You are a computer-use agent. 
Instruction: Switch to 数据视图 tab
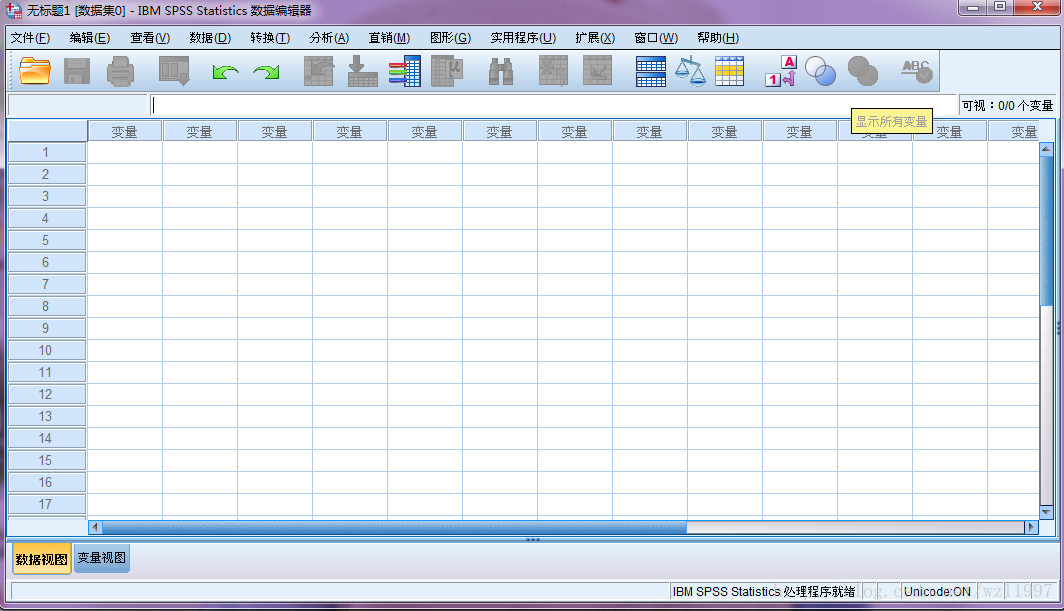[42, 559]
